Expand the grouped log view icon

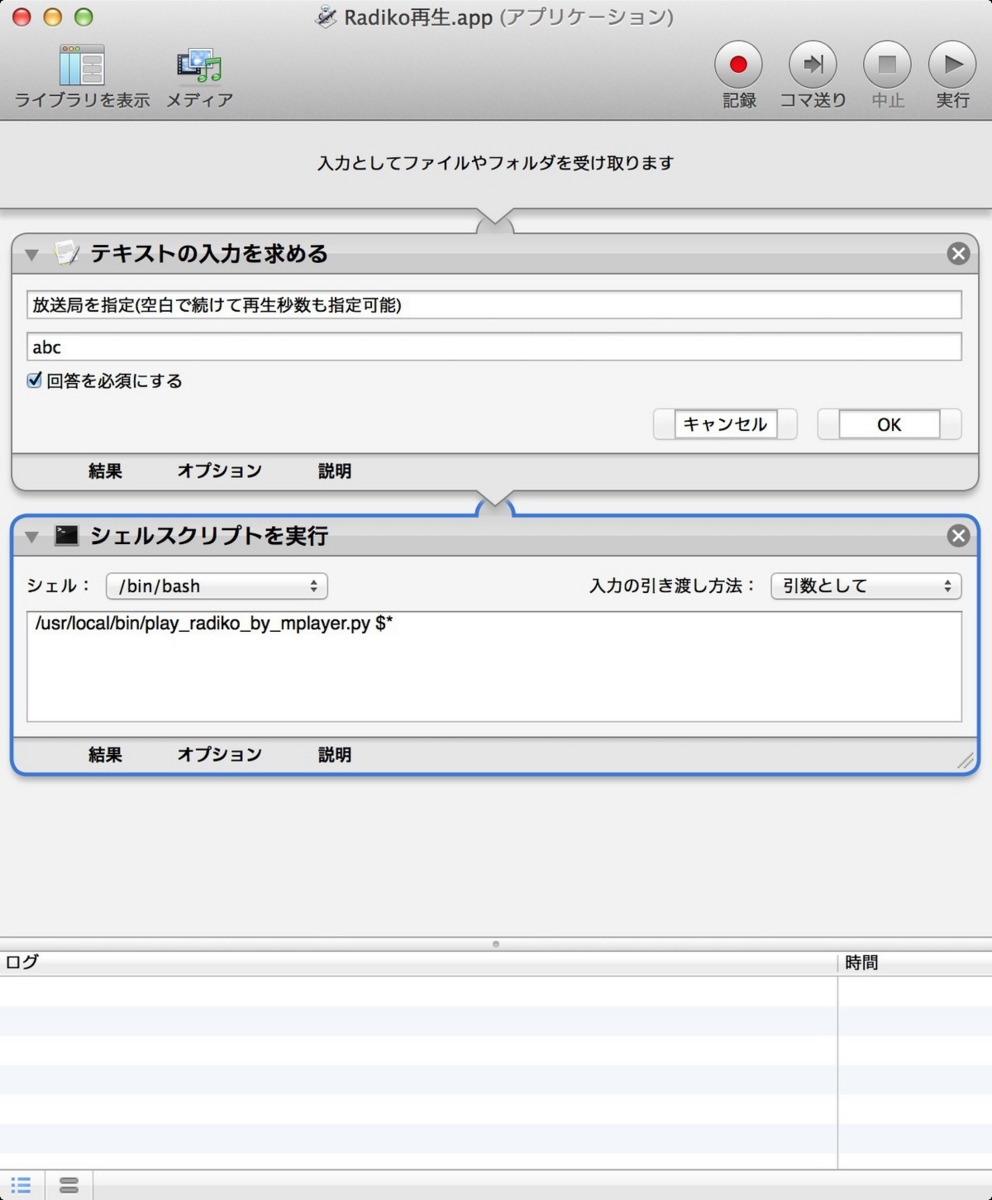click(68, 1185)
